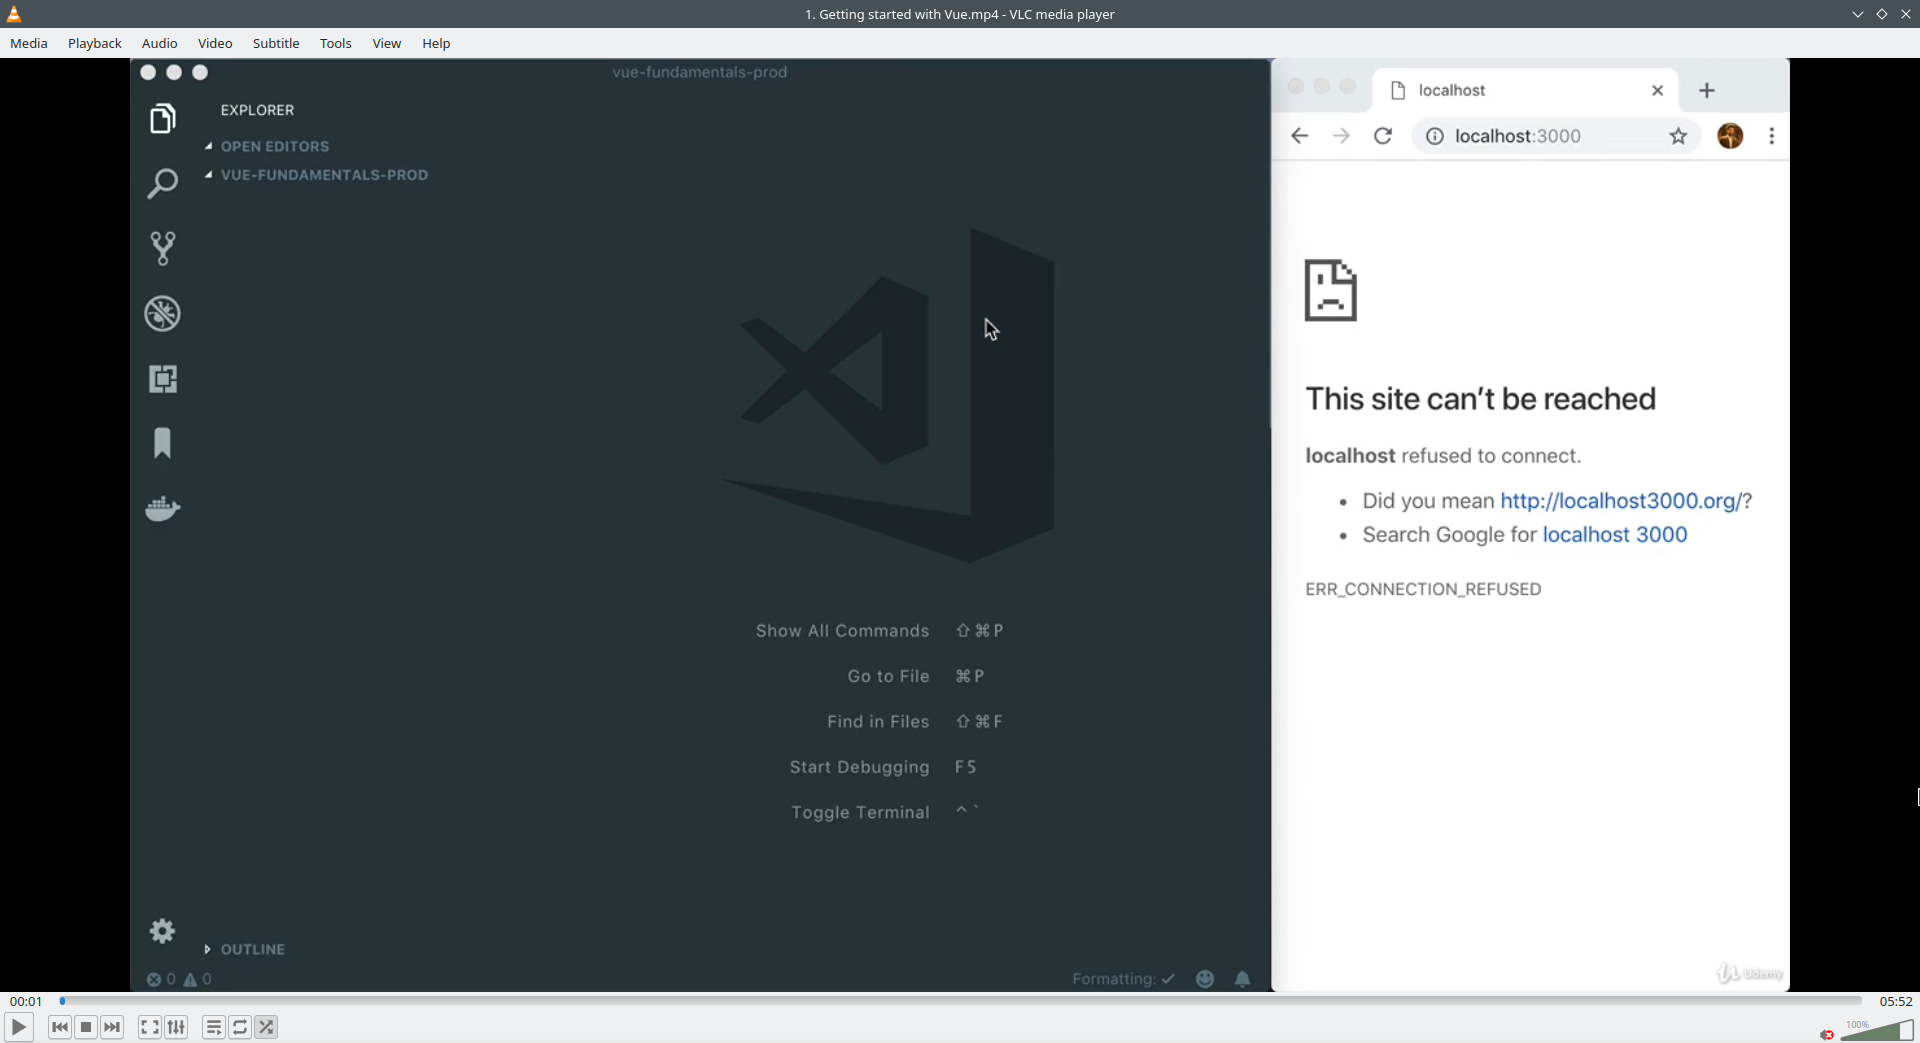Open the Chrome three-dot menu
This screenshot has height=1043, width=1920.
1772,136
